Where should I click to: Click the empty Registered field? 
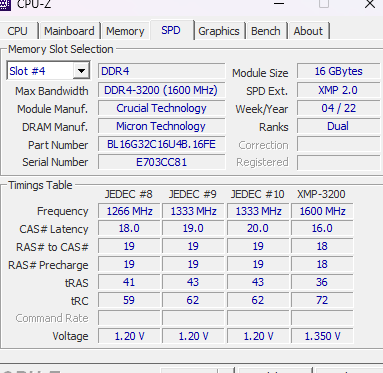338,162
